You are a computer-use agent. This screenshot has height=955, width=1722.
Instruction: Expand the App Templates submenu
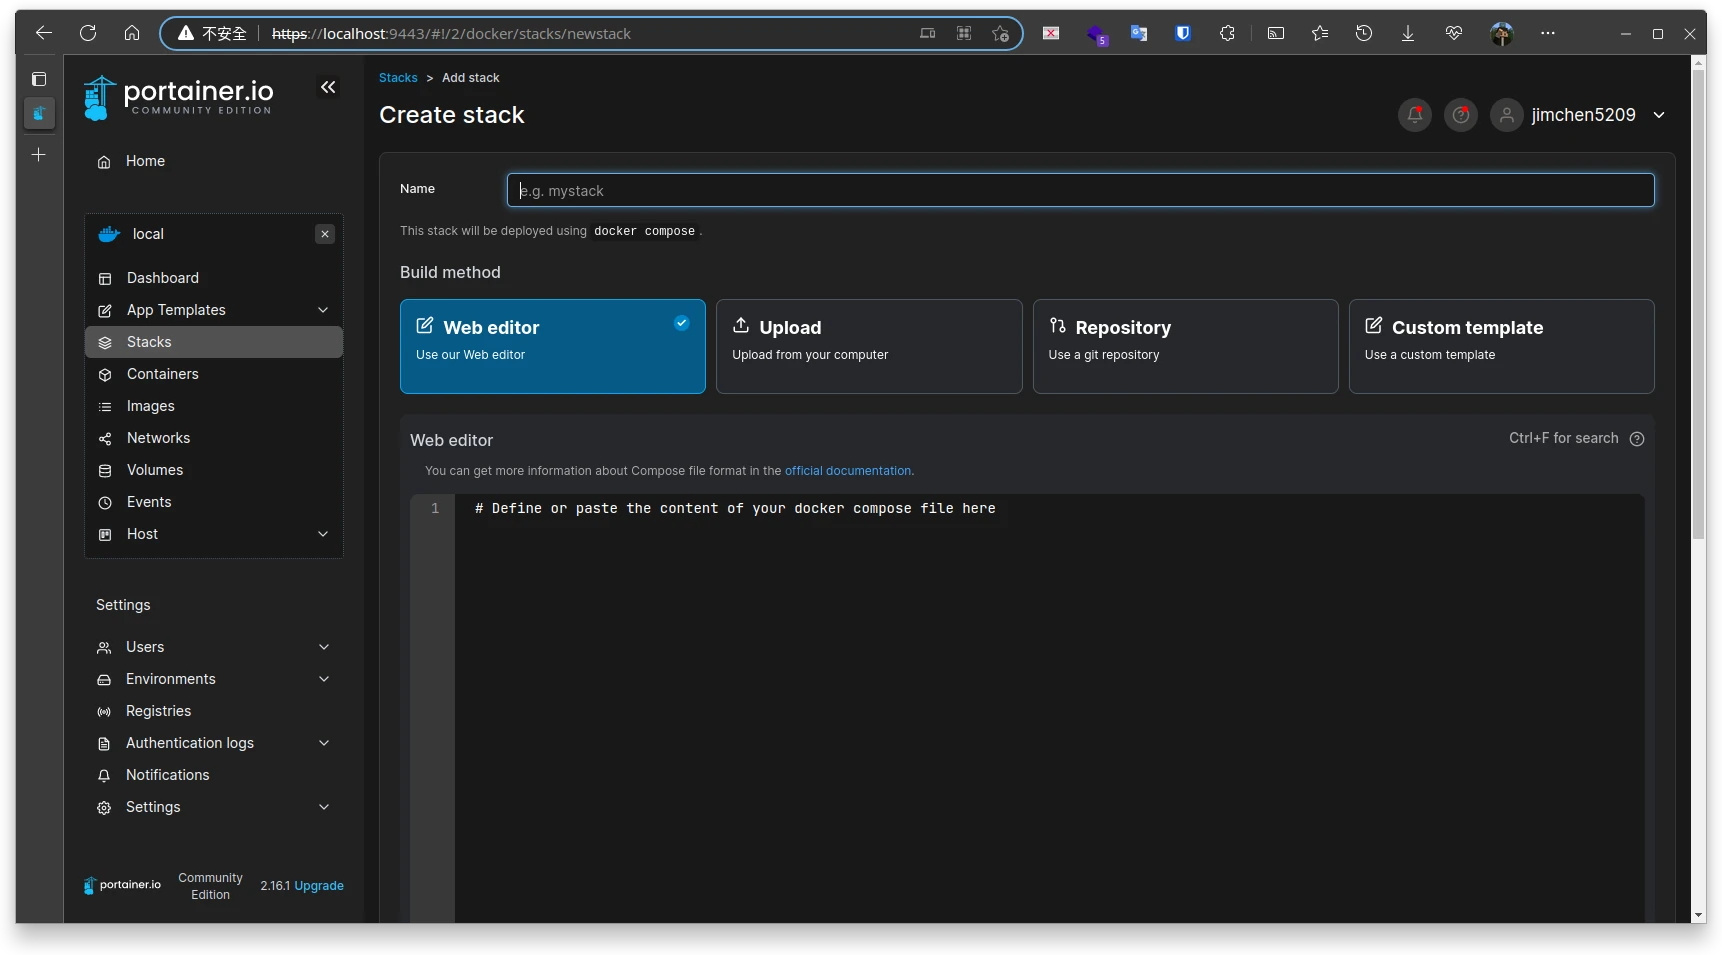click(x=323, y=310)
